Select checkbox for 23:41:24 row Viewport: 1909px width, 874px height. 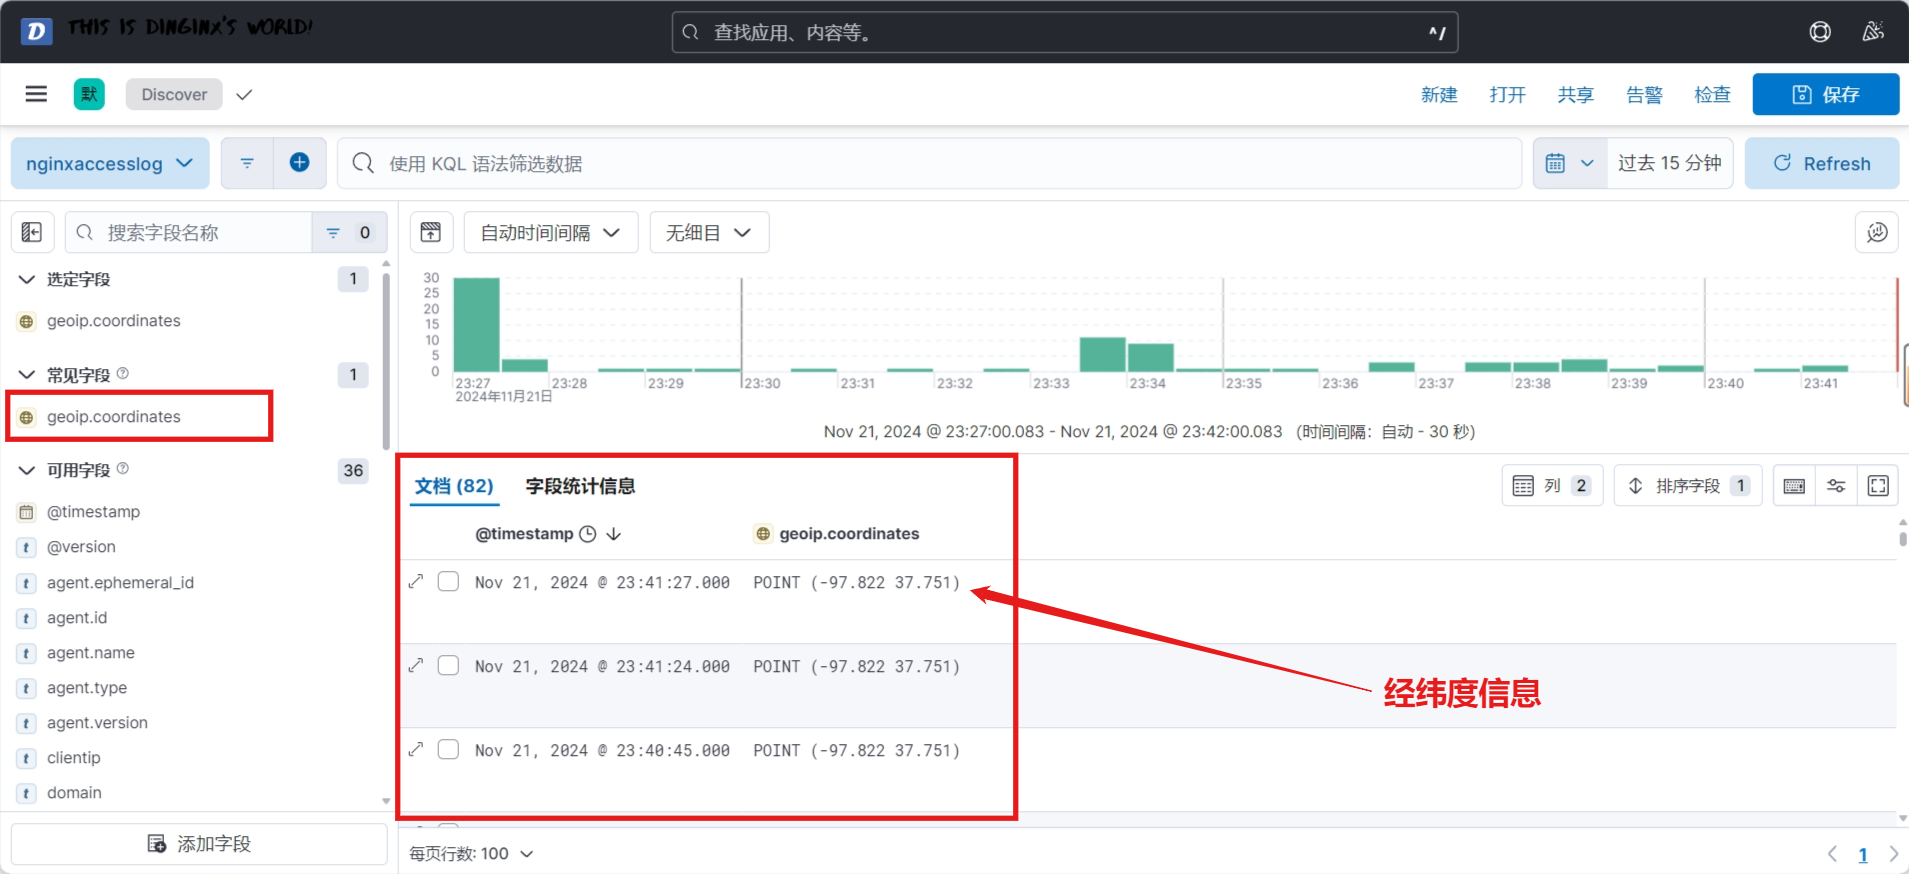tap(449, 665)
